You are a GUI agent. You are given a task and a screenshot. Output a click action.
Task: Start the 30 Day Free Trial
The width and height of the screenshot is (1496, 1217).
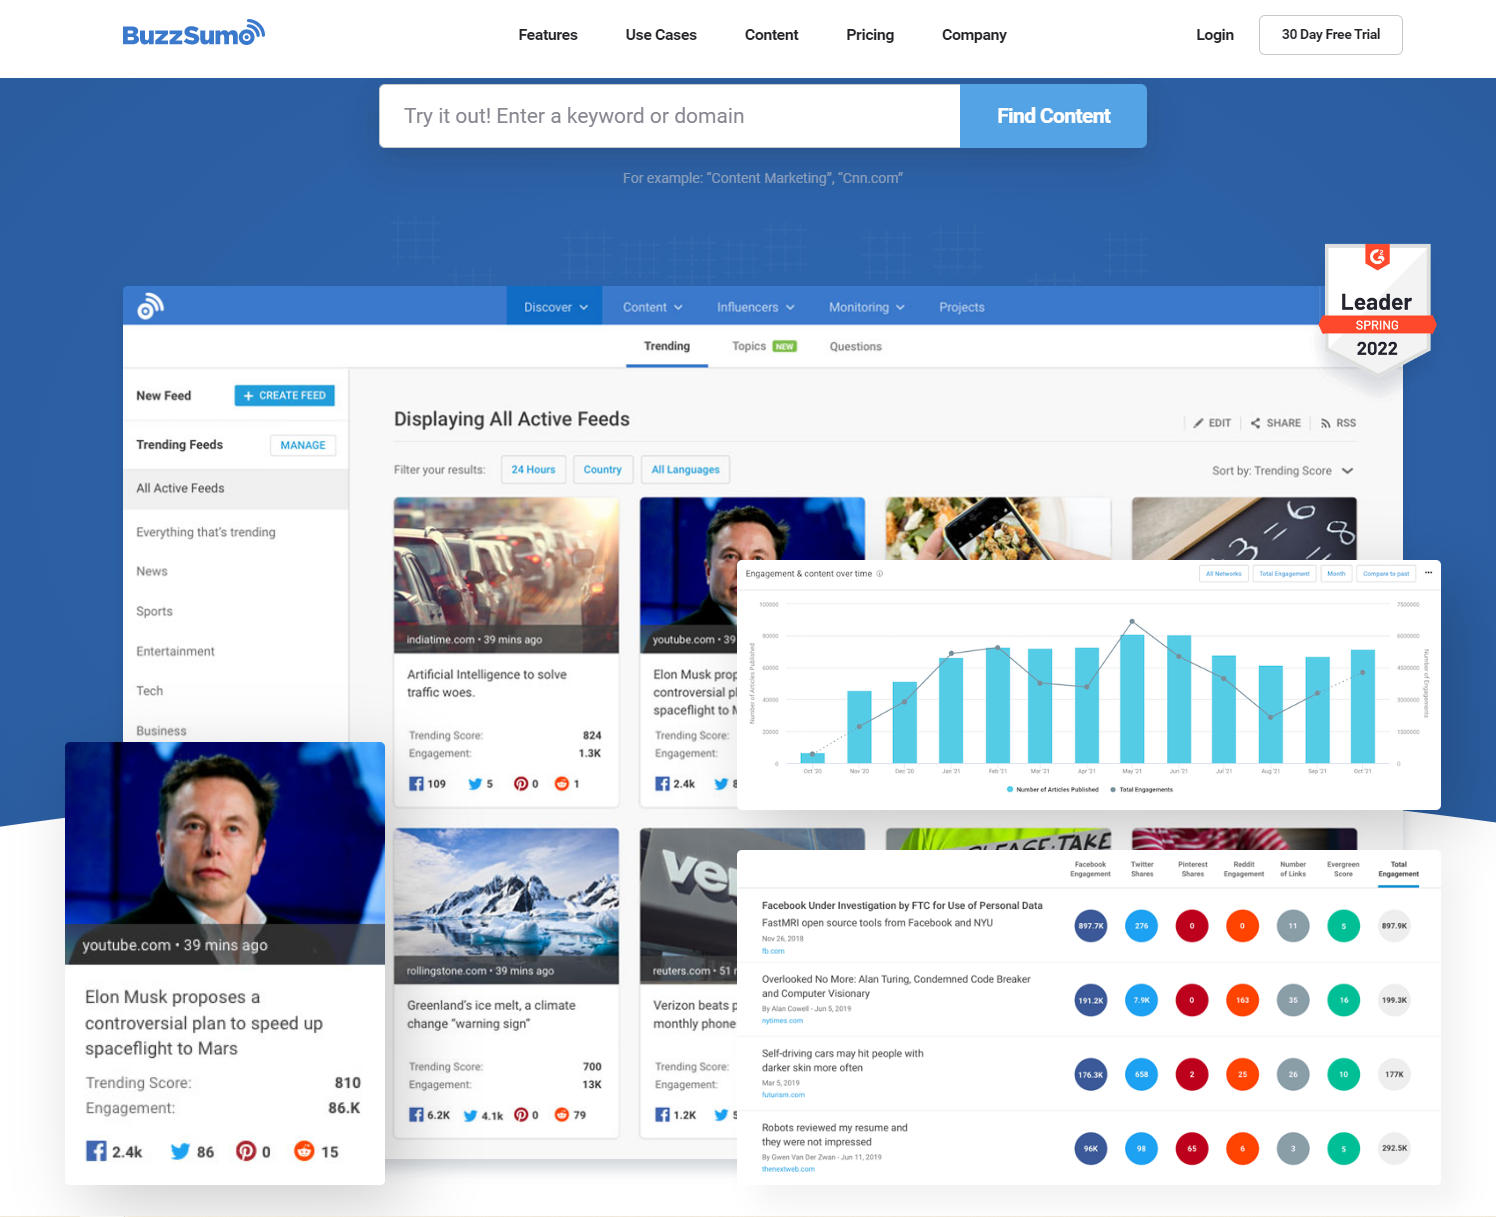[1331, 35]
